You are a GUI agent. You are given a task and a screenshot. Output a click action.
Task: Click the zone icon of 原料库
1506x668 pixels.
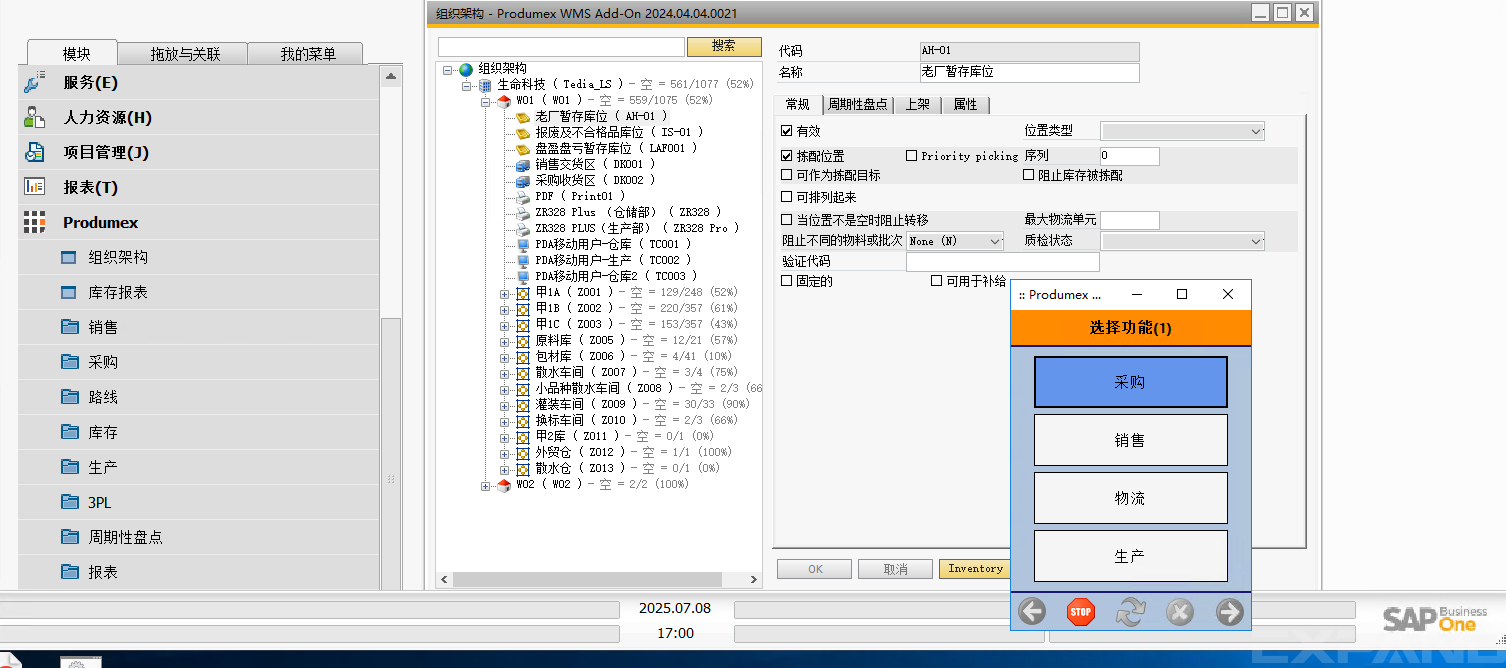point(523,341)
